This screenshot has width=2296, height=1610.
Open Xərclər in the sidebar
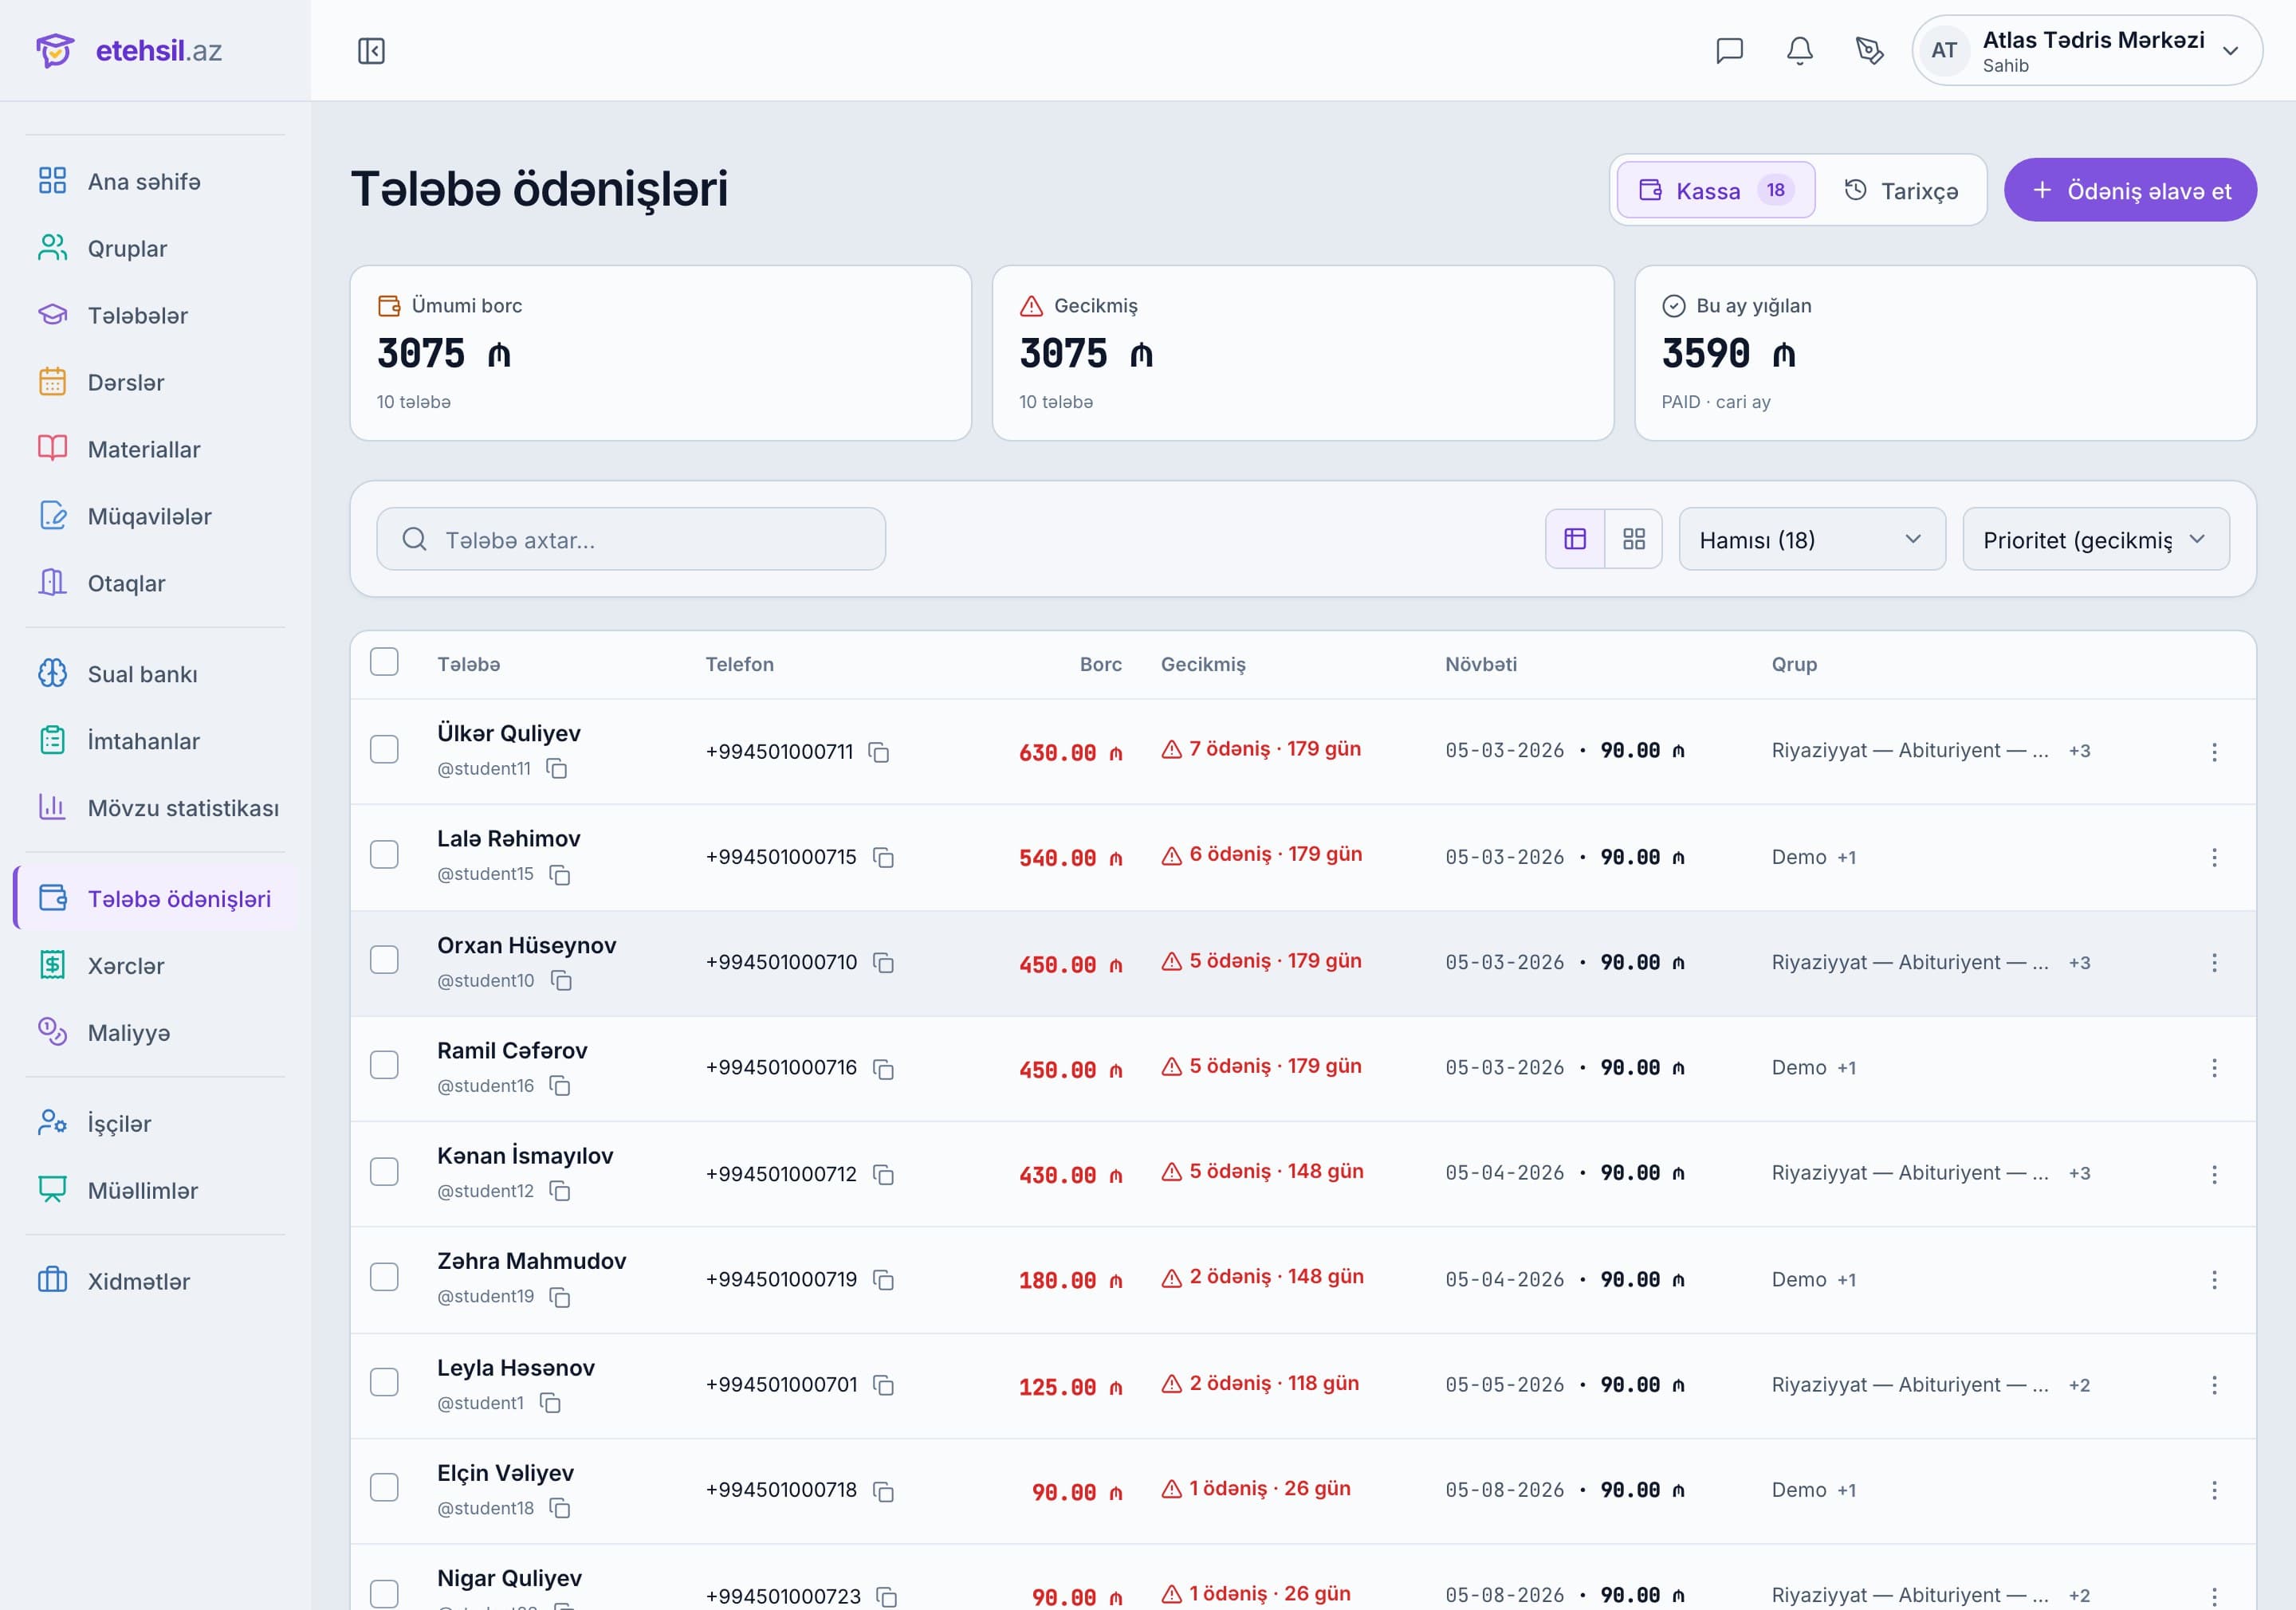(x=156, y=966)
